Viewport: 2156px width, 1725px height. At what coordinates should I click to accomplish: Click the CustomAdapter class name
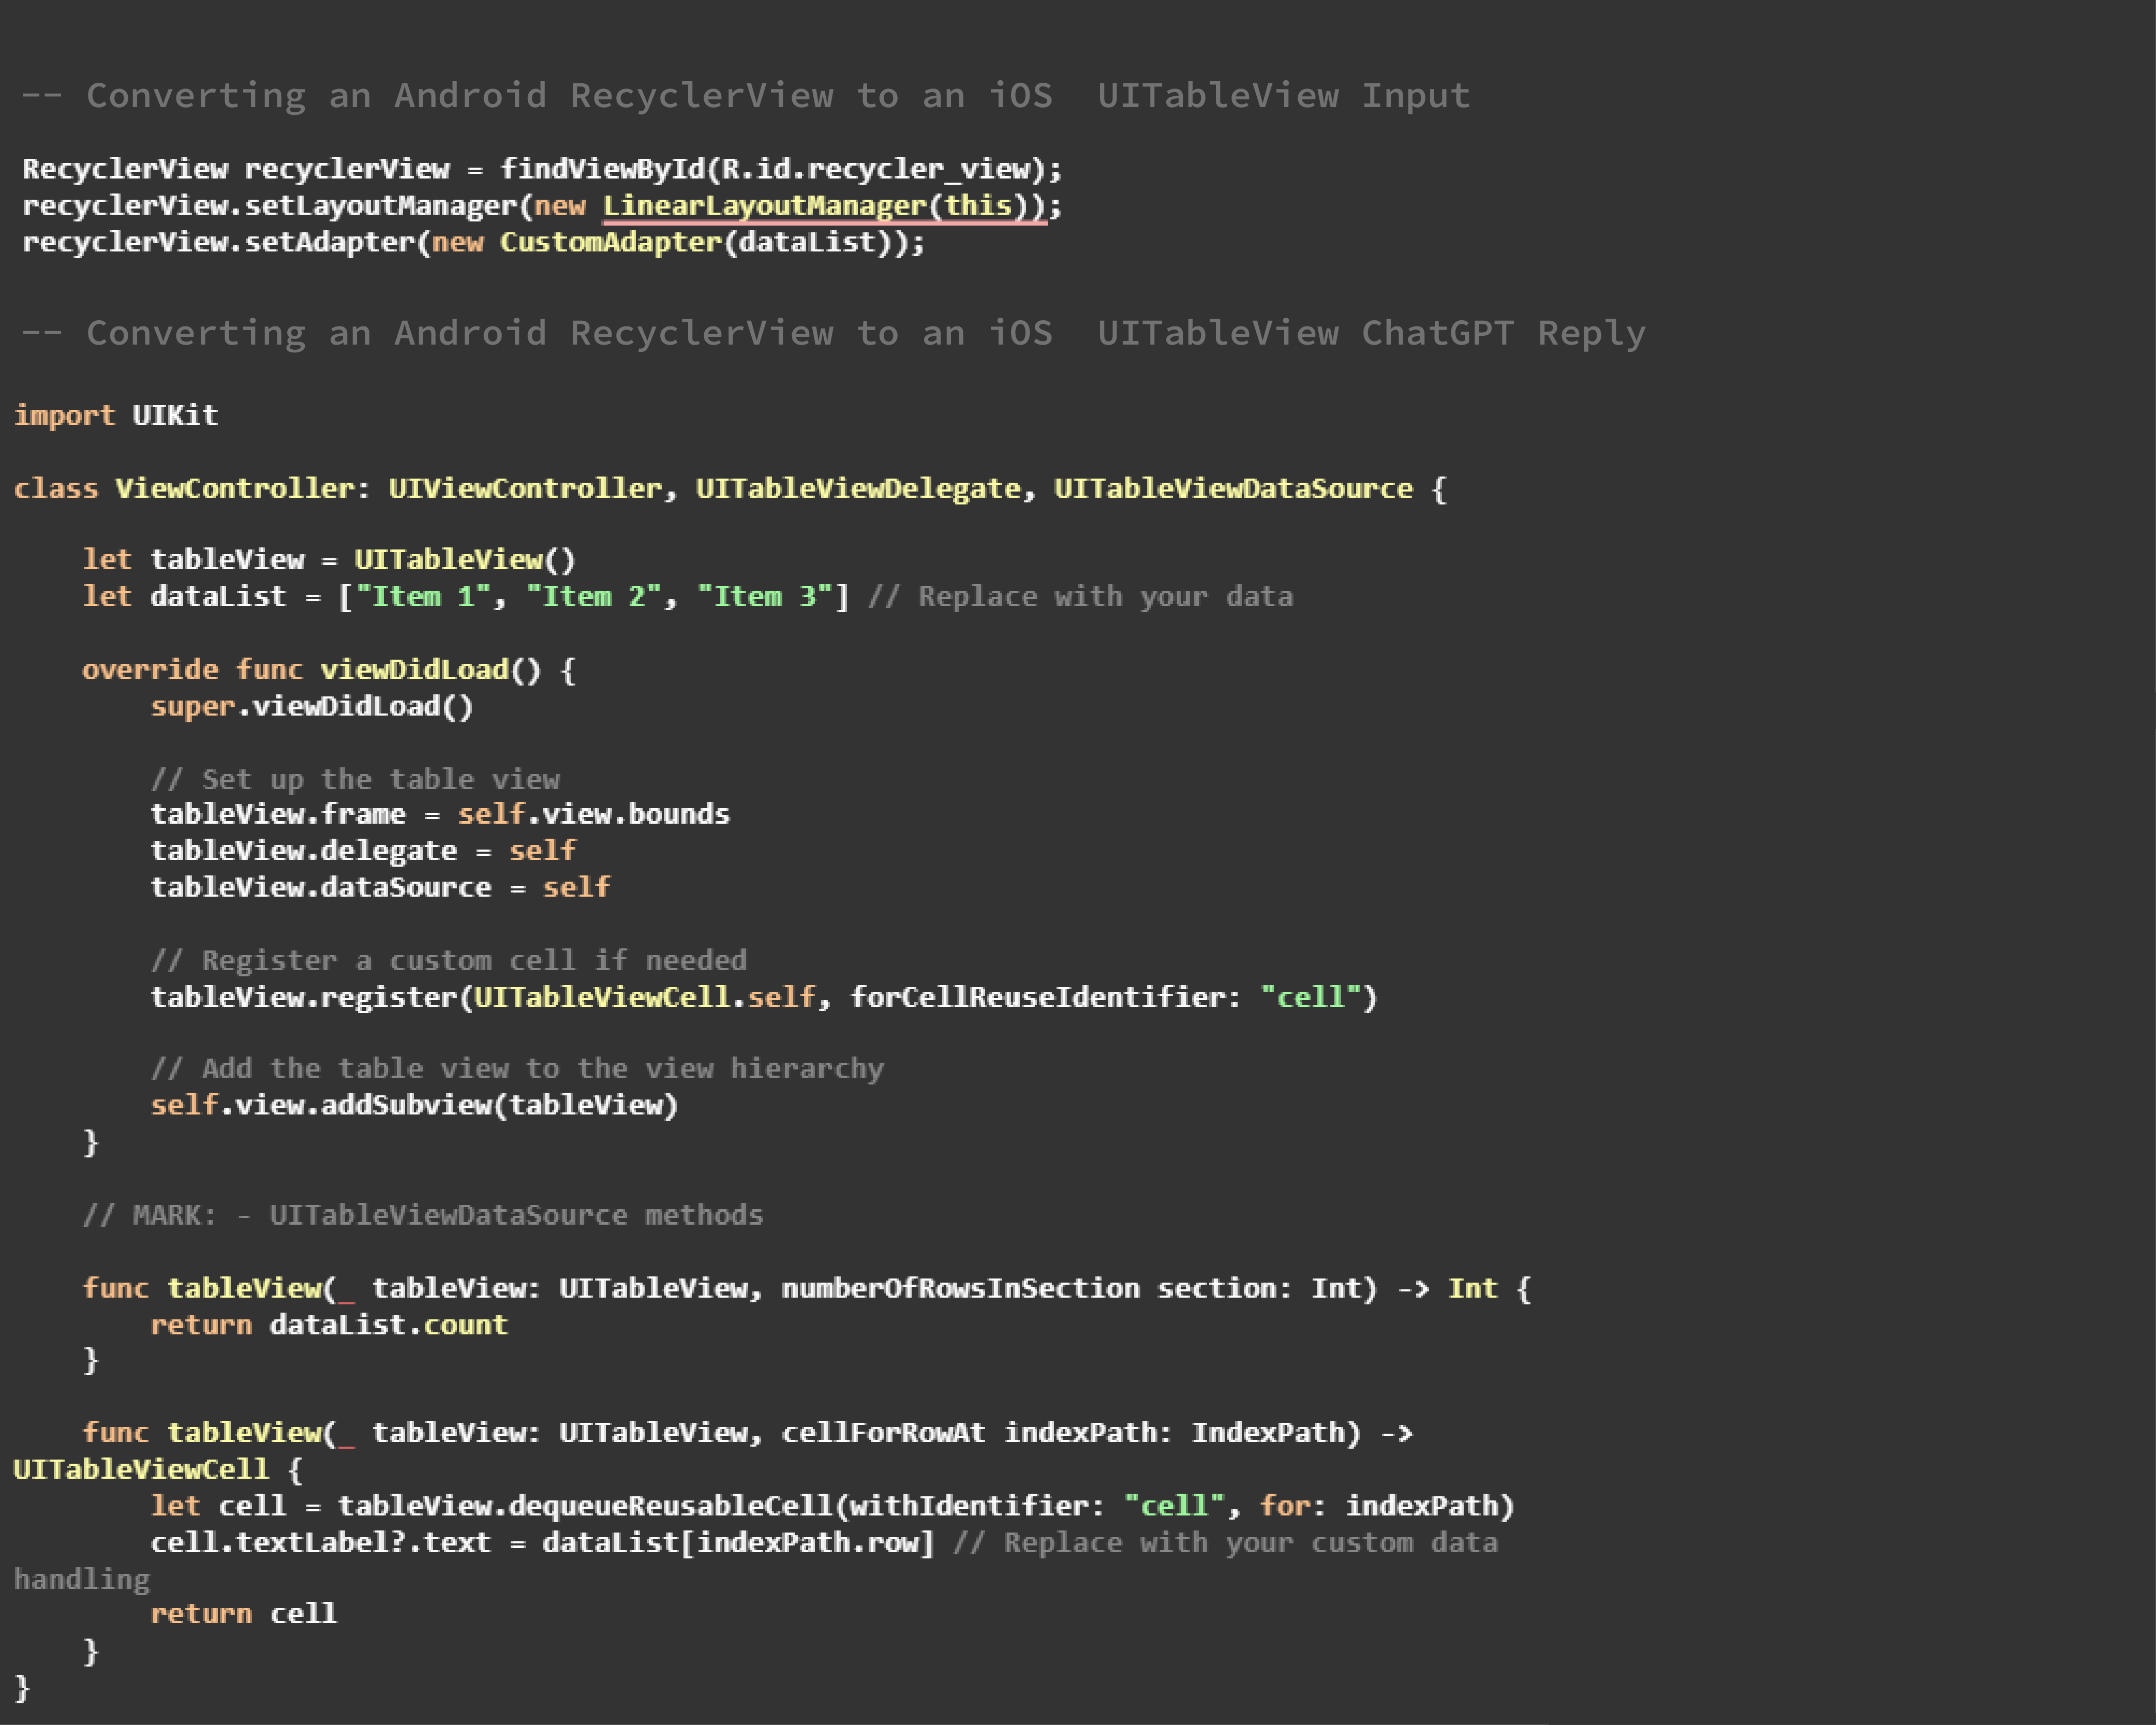[x=610, y=242]
